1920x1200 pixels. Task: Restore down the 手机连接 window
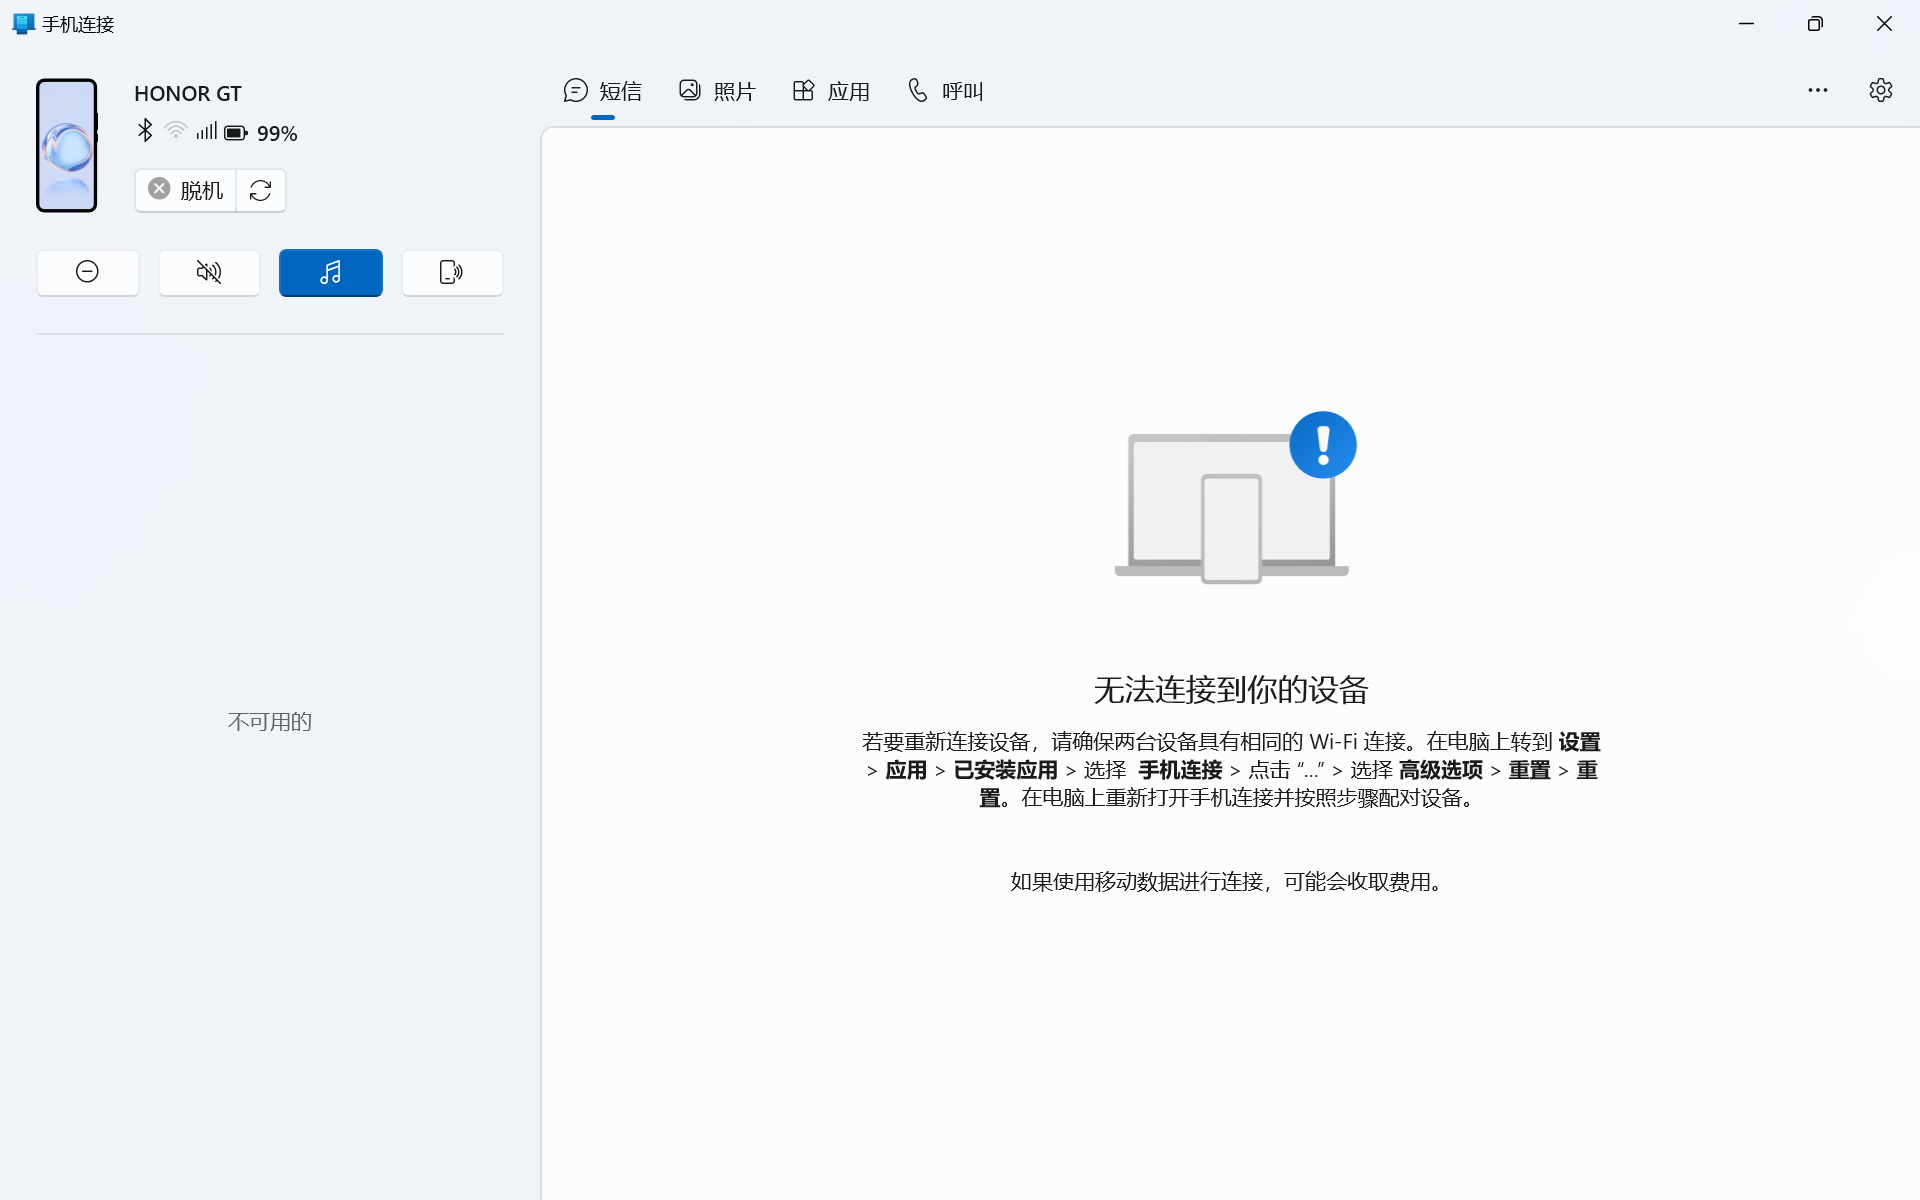(1815, 24)
